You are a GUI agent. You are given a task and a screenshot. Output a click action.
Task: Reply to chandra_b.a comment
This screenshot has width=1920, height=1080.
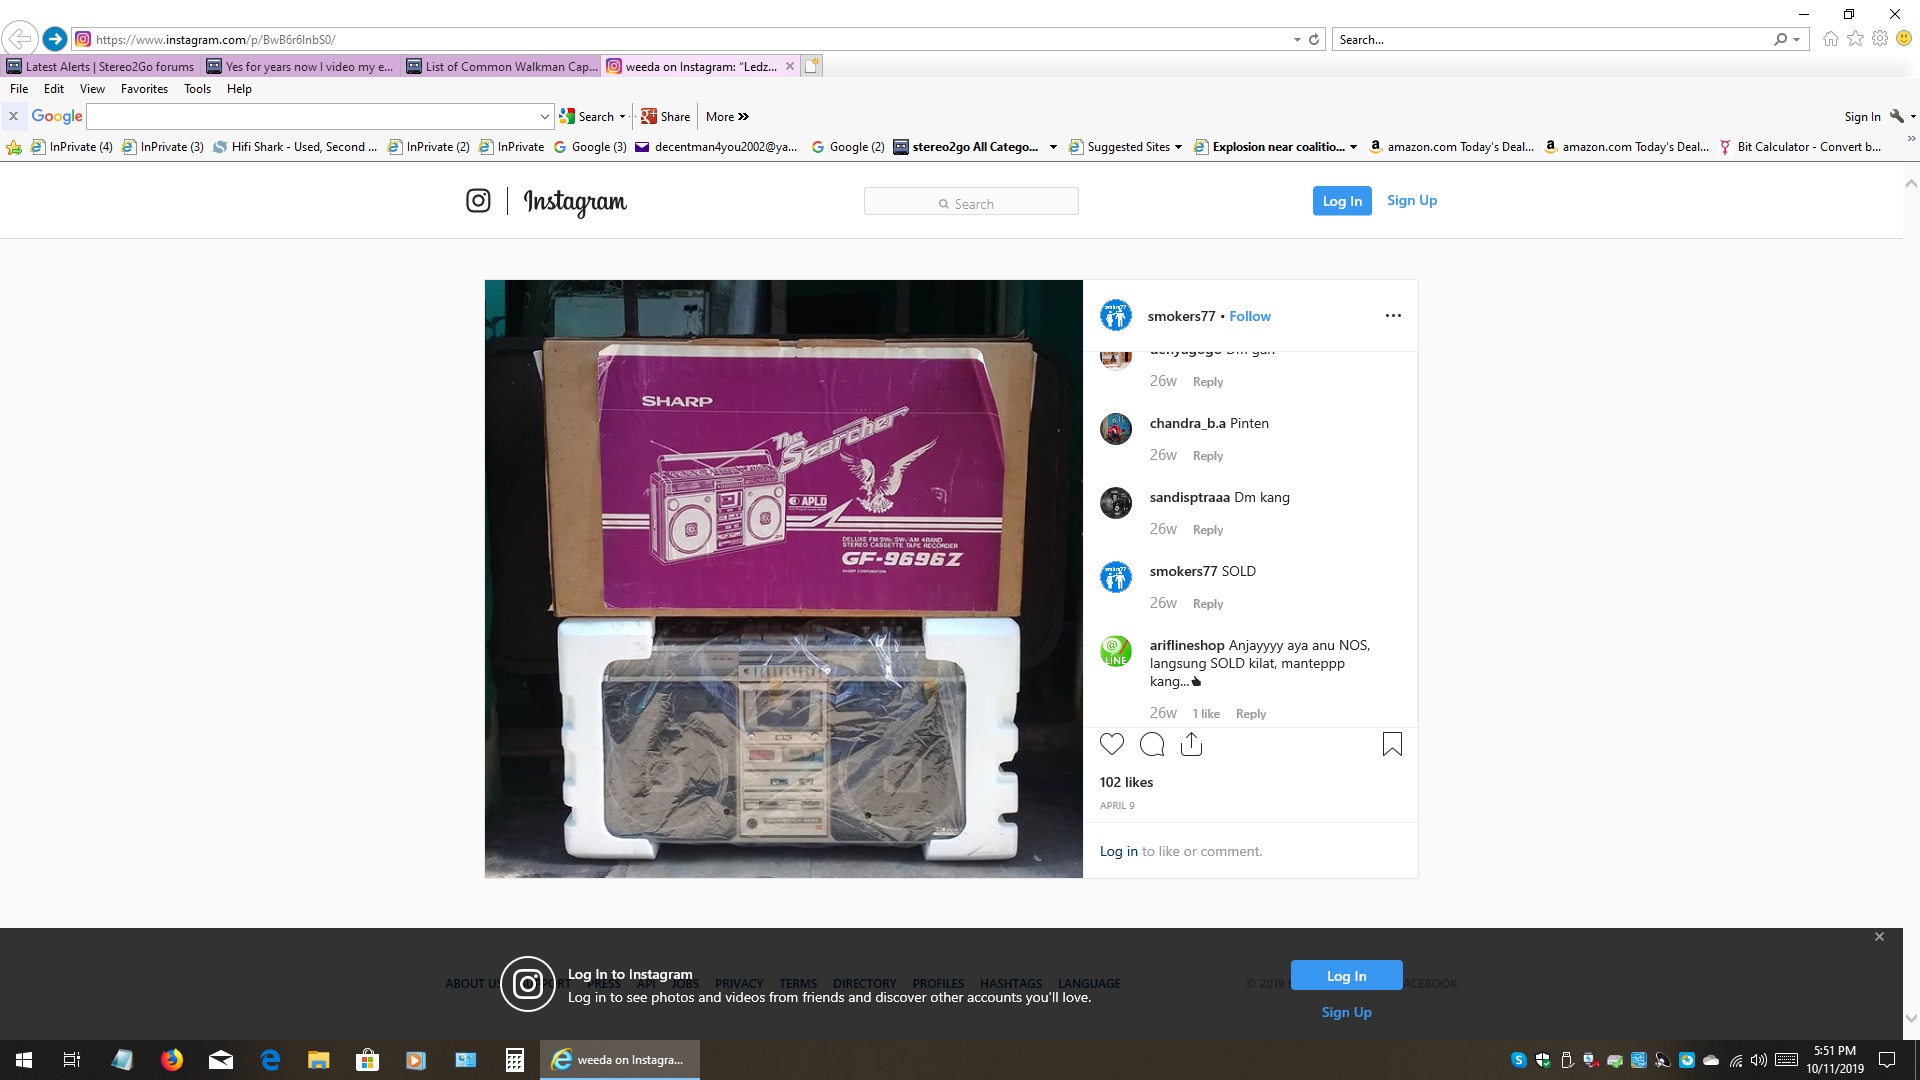point(1208,456)
